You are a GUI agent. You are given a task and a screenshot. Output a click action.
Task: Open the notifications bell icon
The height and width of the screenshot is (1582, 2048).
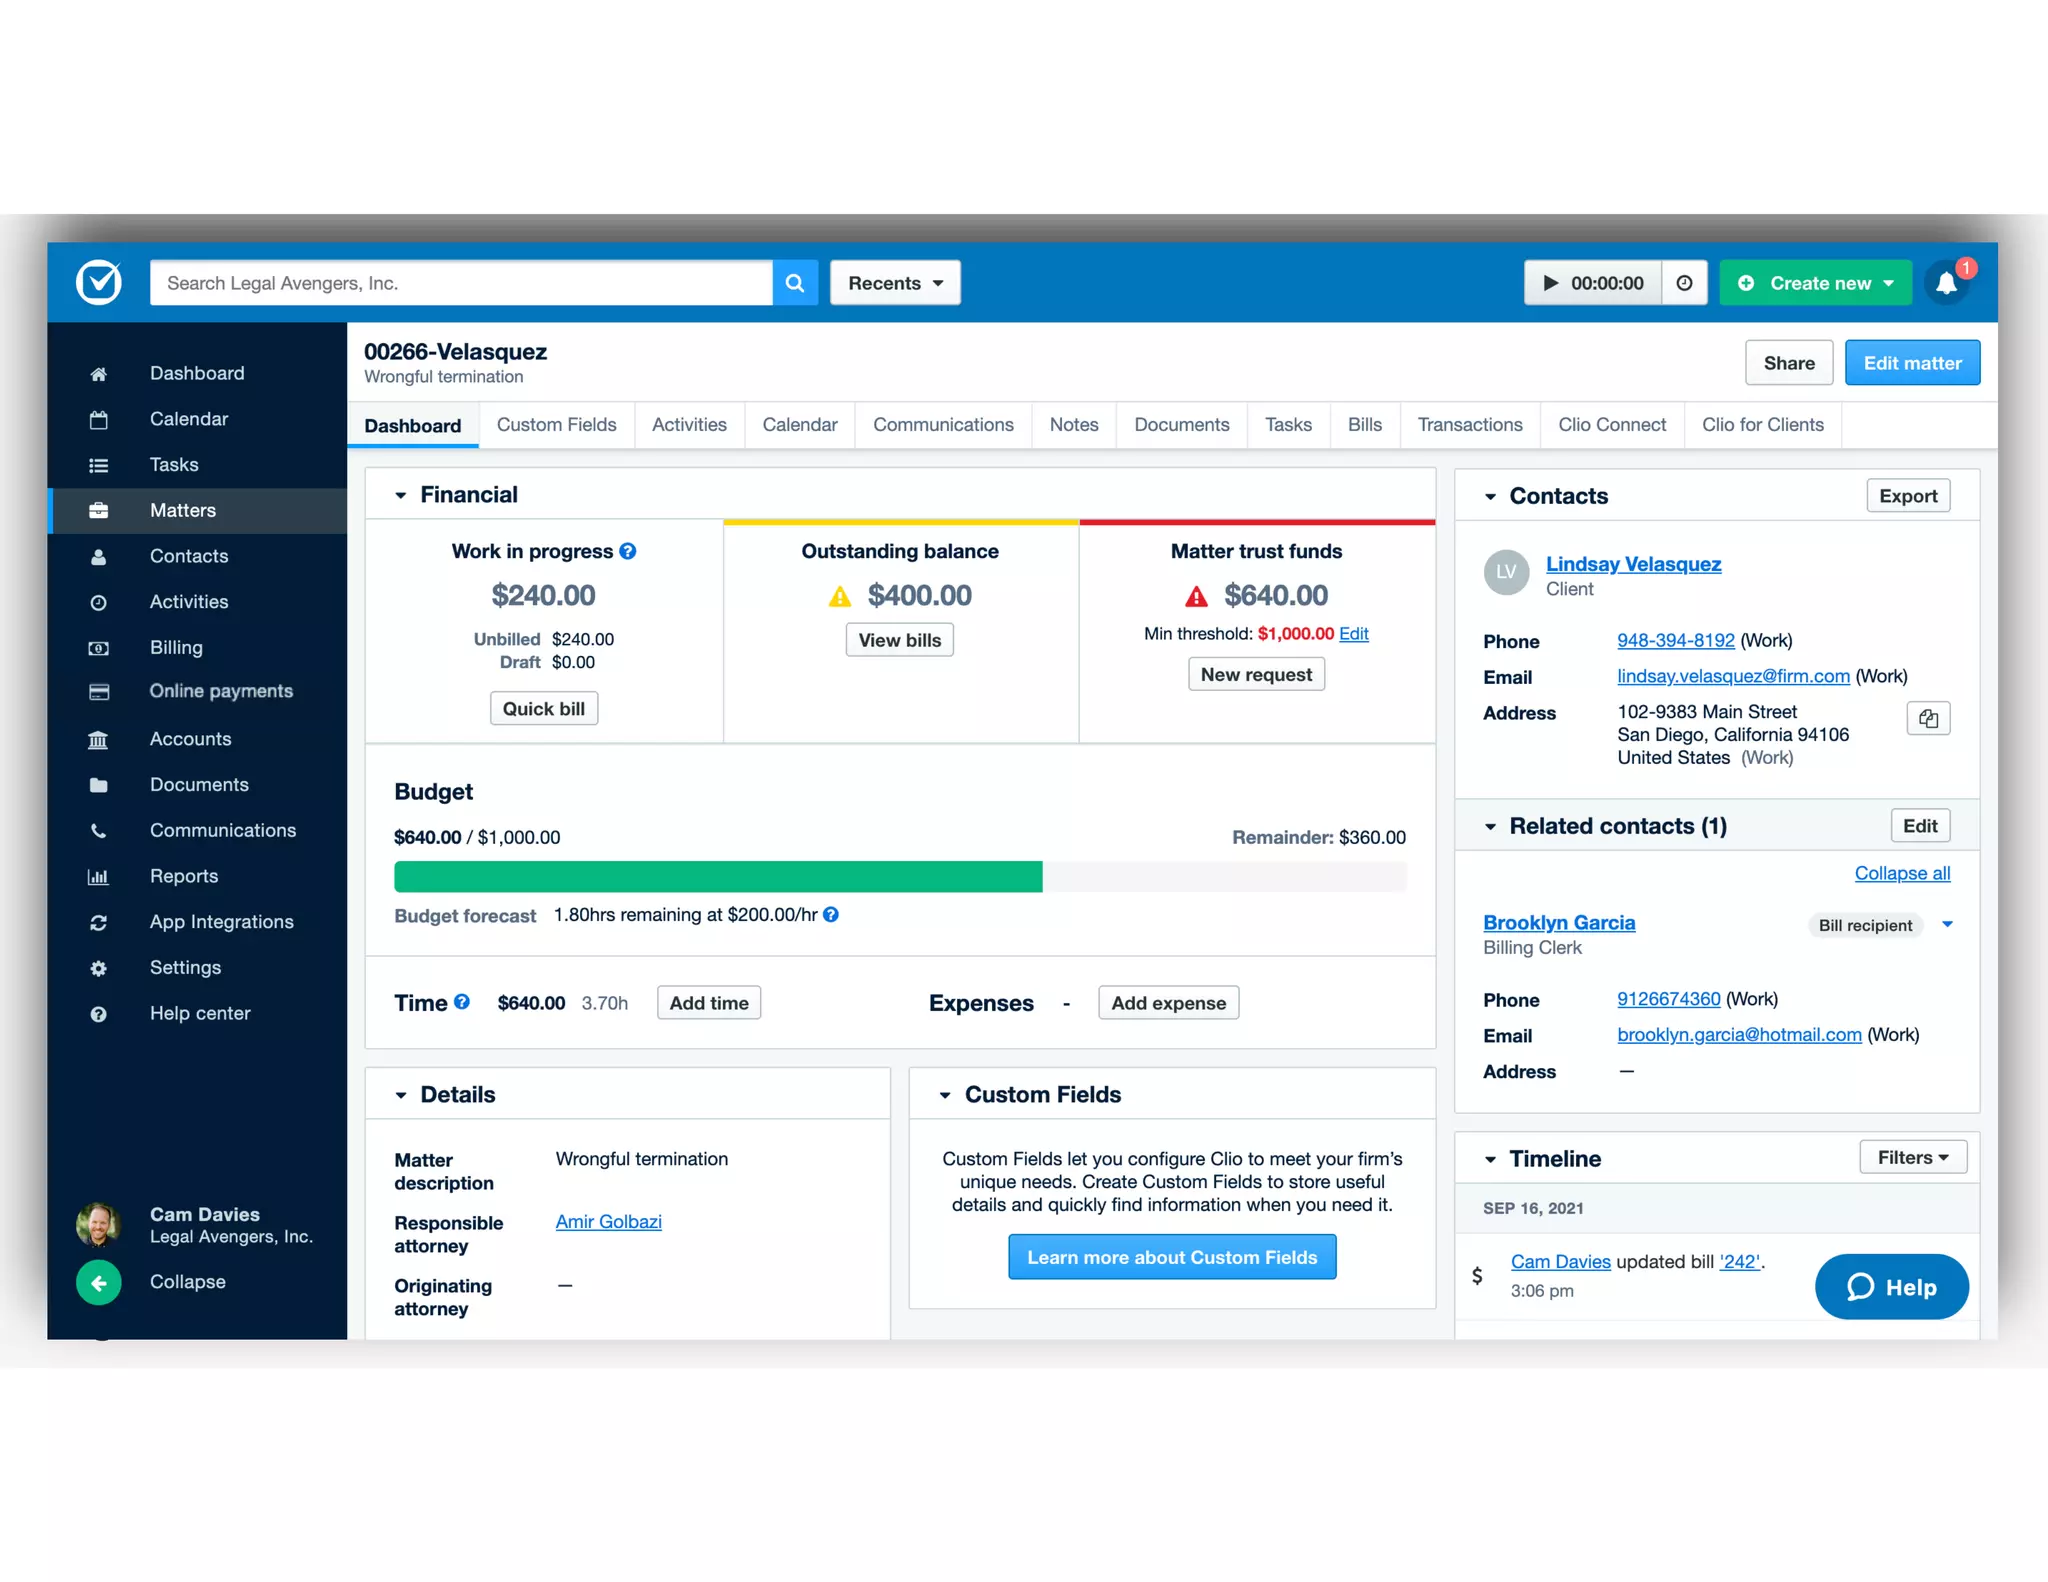tap(1945, 283)
